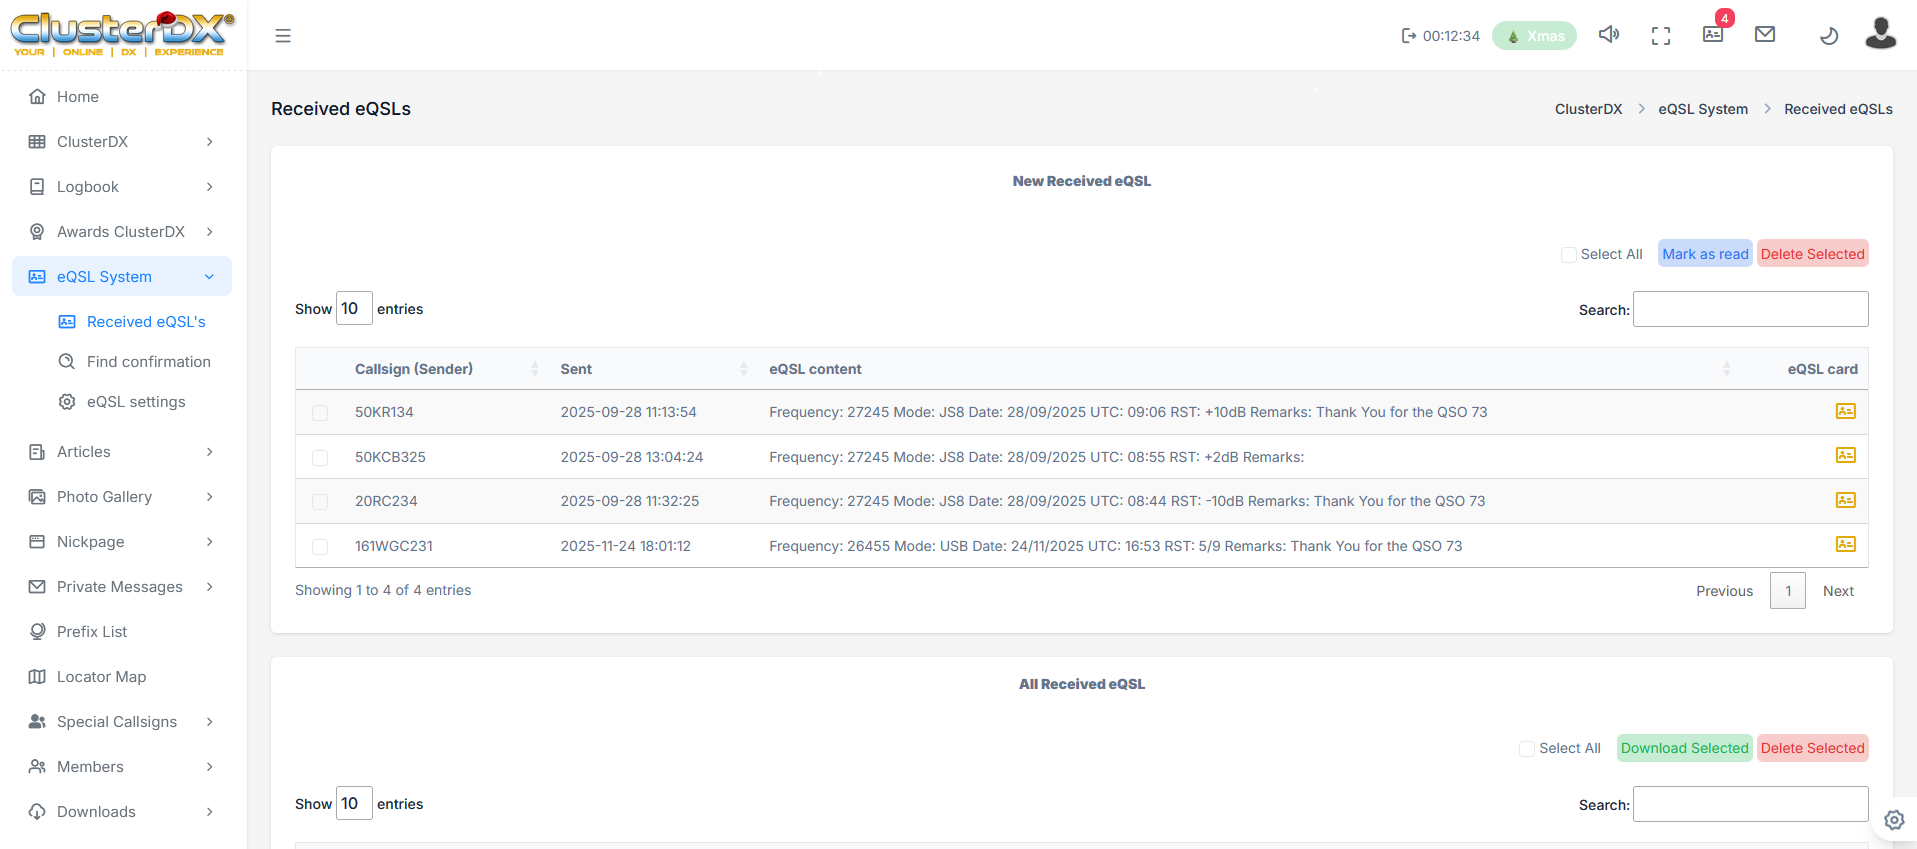Screen dimensions: 1917x849
Task: Focus the New Received eQSL search field
Action: point(1750,309)
